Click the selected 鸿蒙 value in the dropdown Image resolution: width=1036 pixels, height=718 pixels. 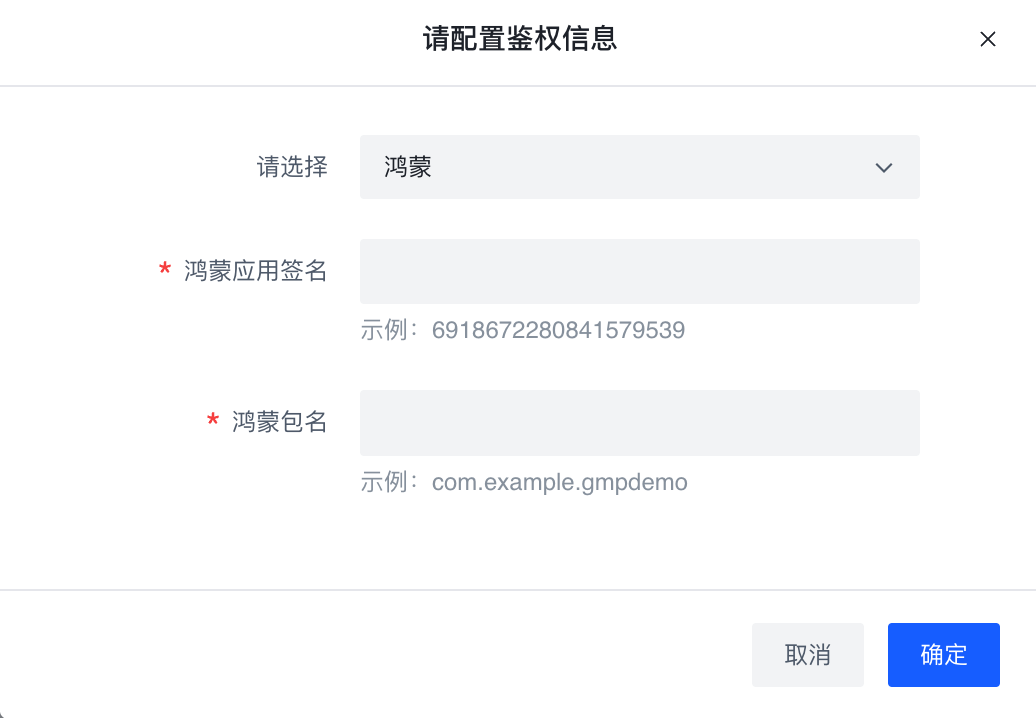click(408, 168)
